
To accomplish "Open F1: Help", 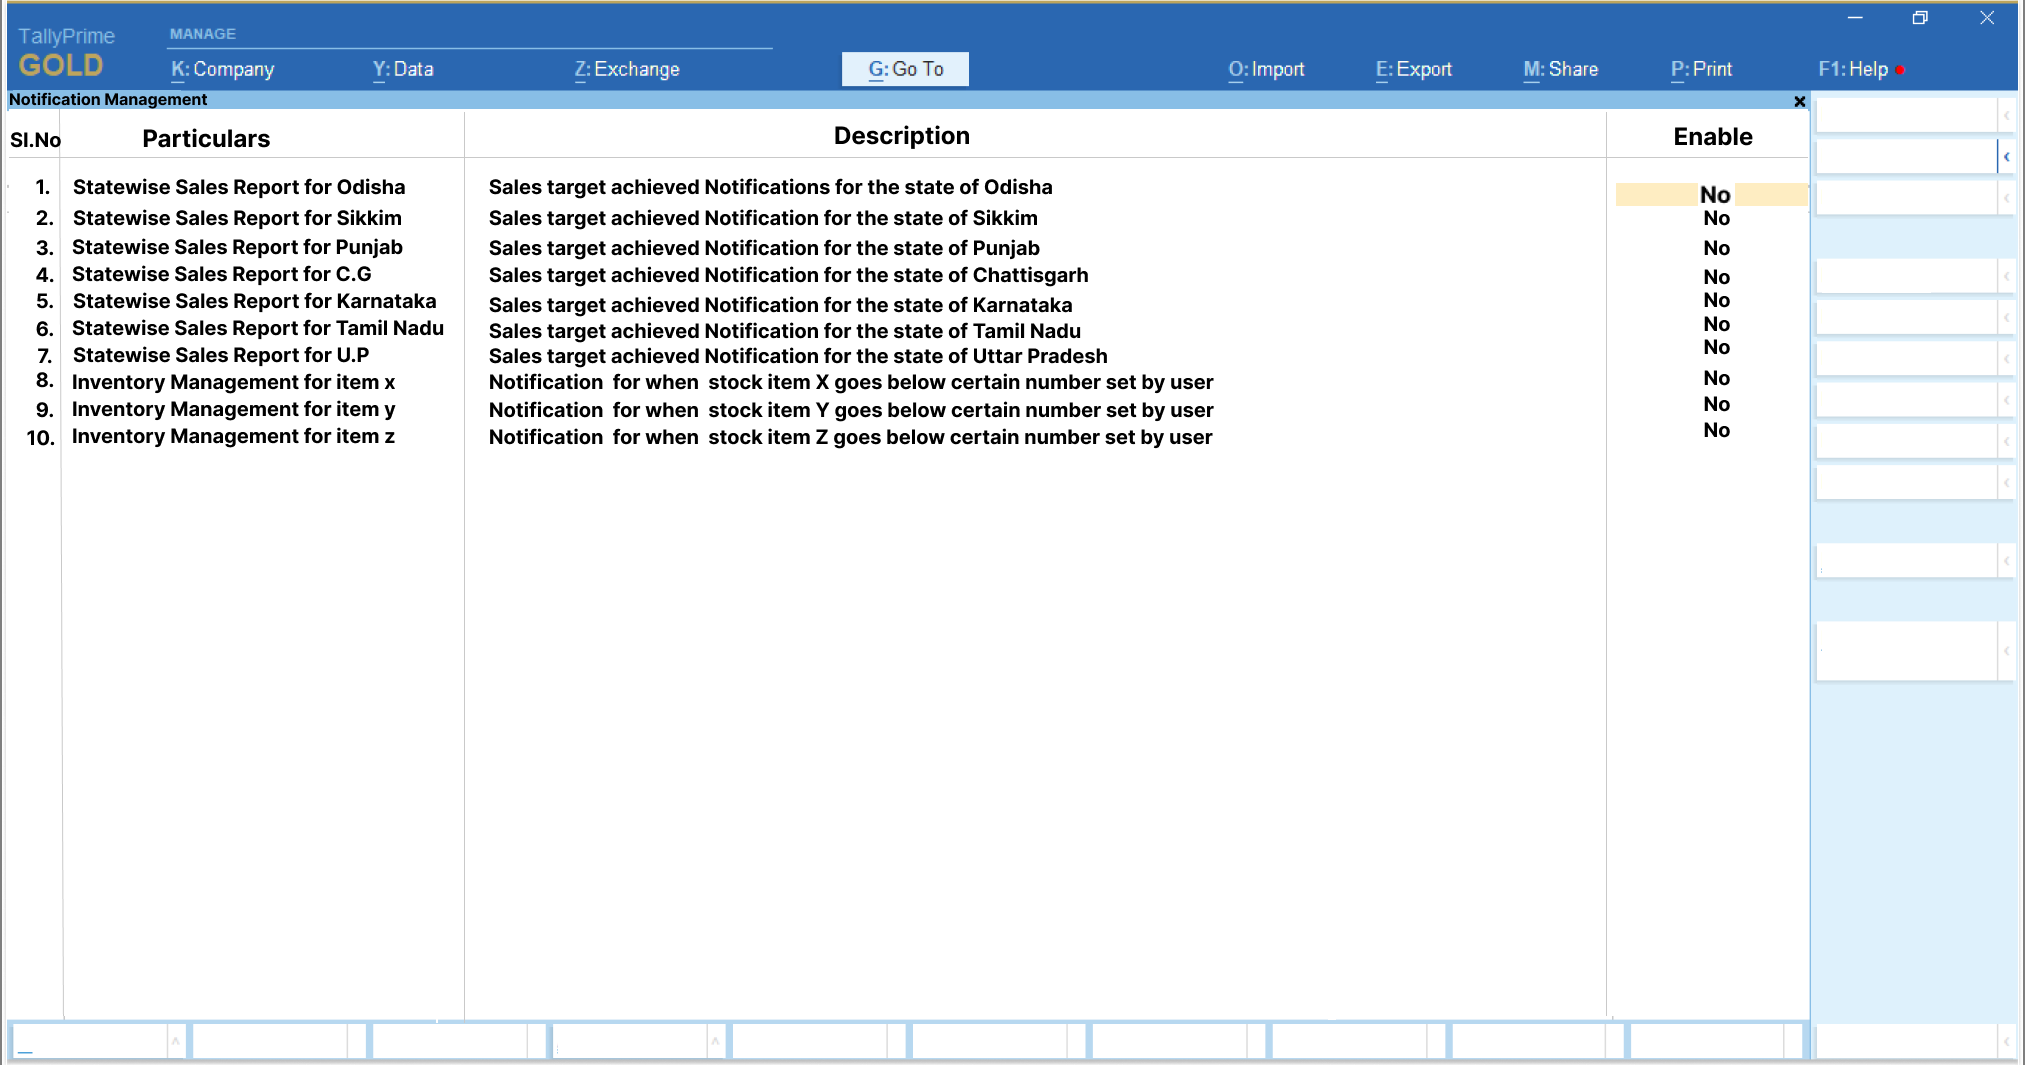I will click(x=1853, y=69).
